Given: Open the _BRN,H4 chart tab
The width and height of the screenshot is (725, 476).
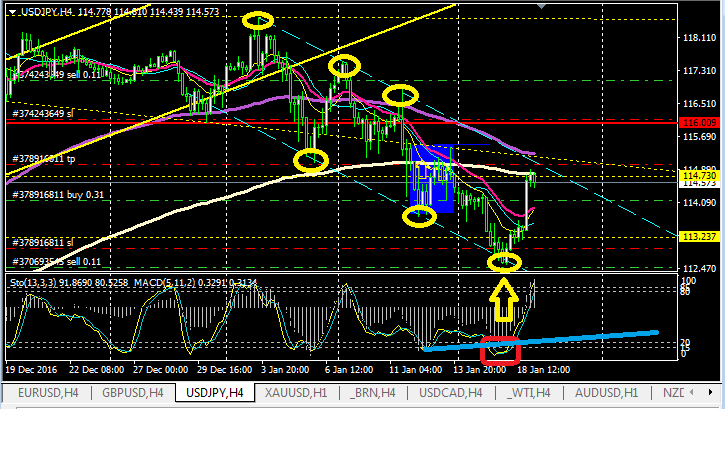Looking at the screenshot, I should click(x=373, y=393).
